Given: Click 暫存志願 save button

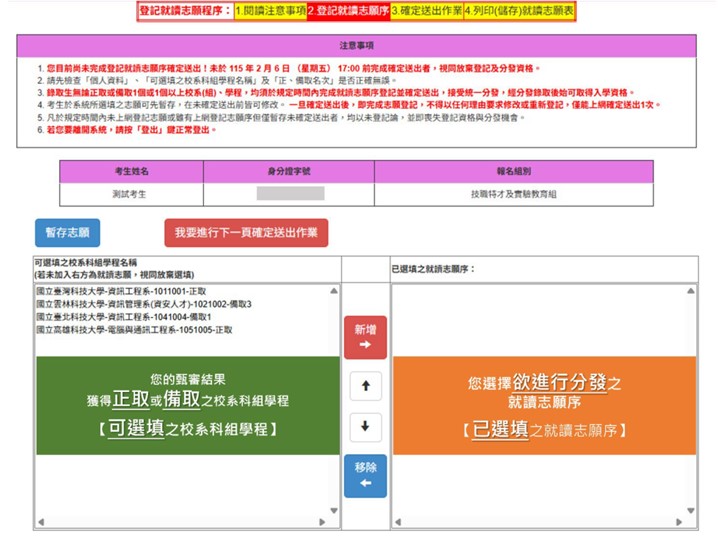Looking at the screenshot, I should (x=67, y=232).
